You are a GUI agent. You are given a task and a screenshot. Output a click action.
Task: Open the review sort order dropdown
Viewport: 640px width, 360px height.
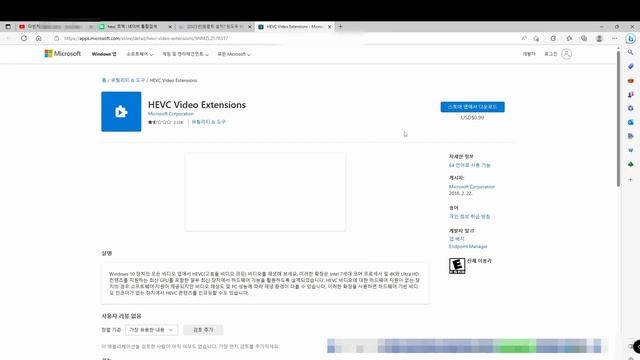click(x=151, y=330)
